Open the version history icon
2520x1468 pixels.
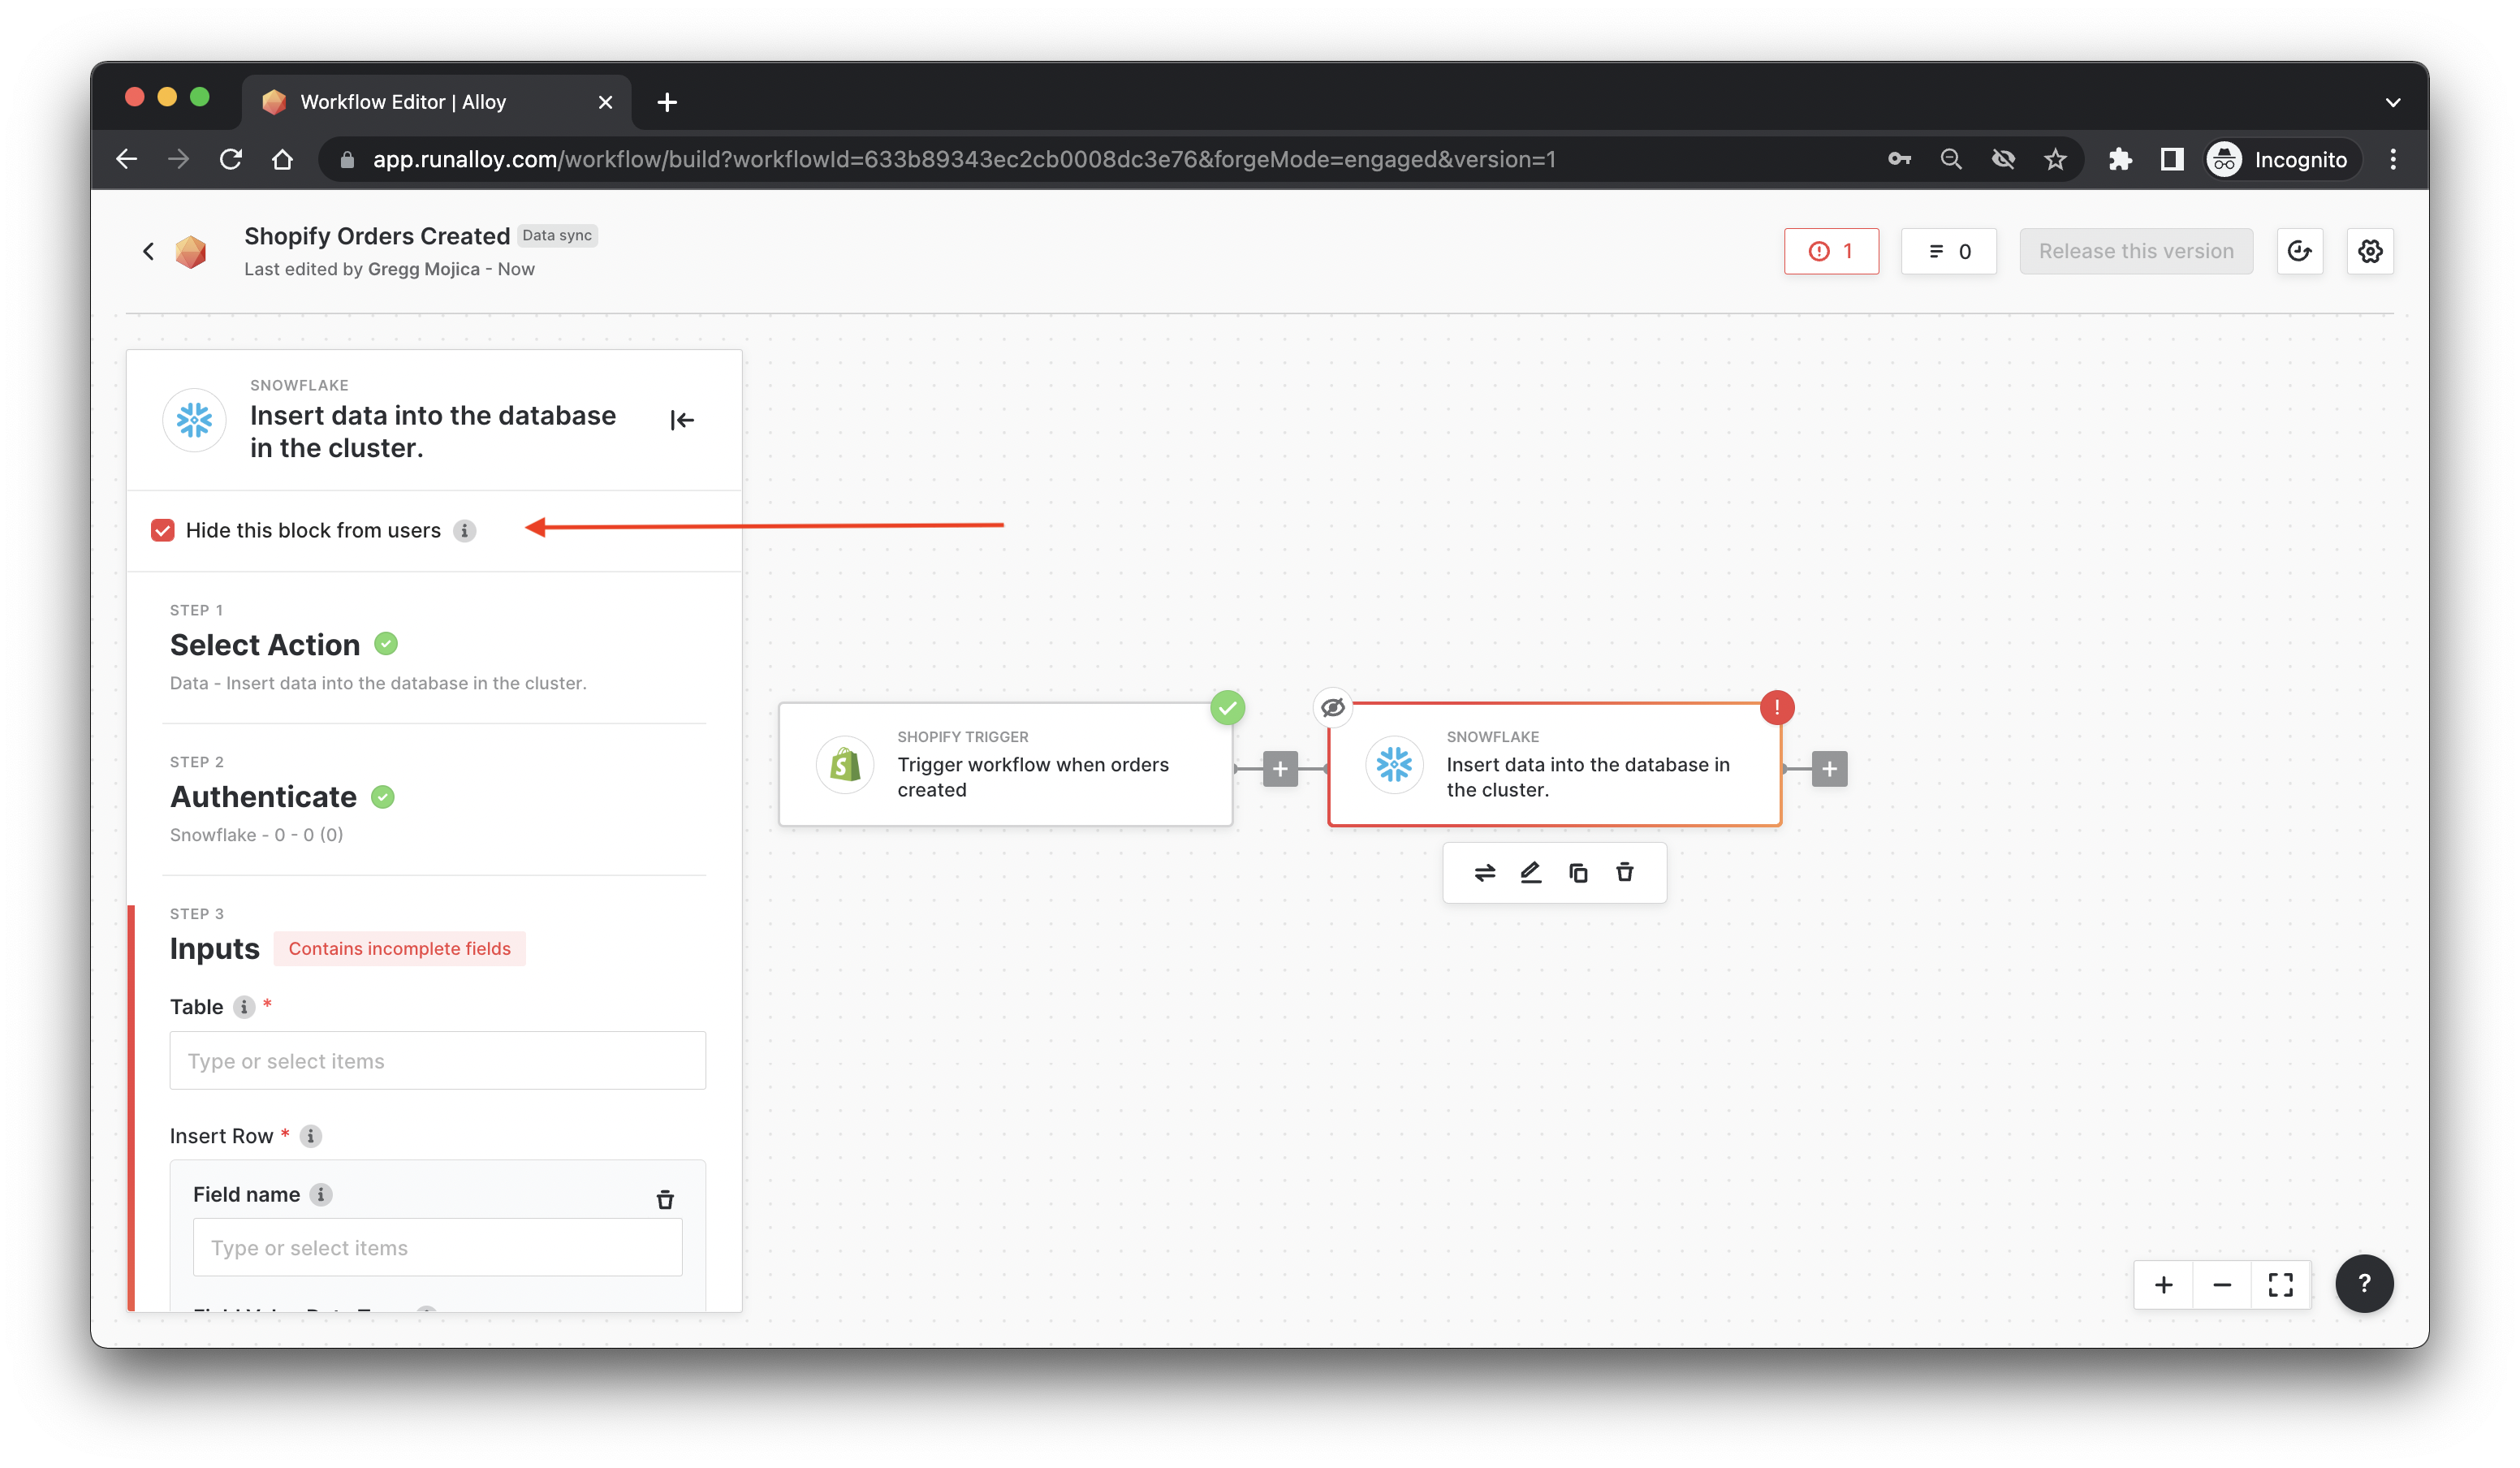(2299, 251)
